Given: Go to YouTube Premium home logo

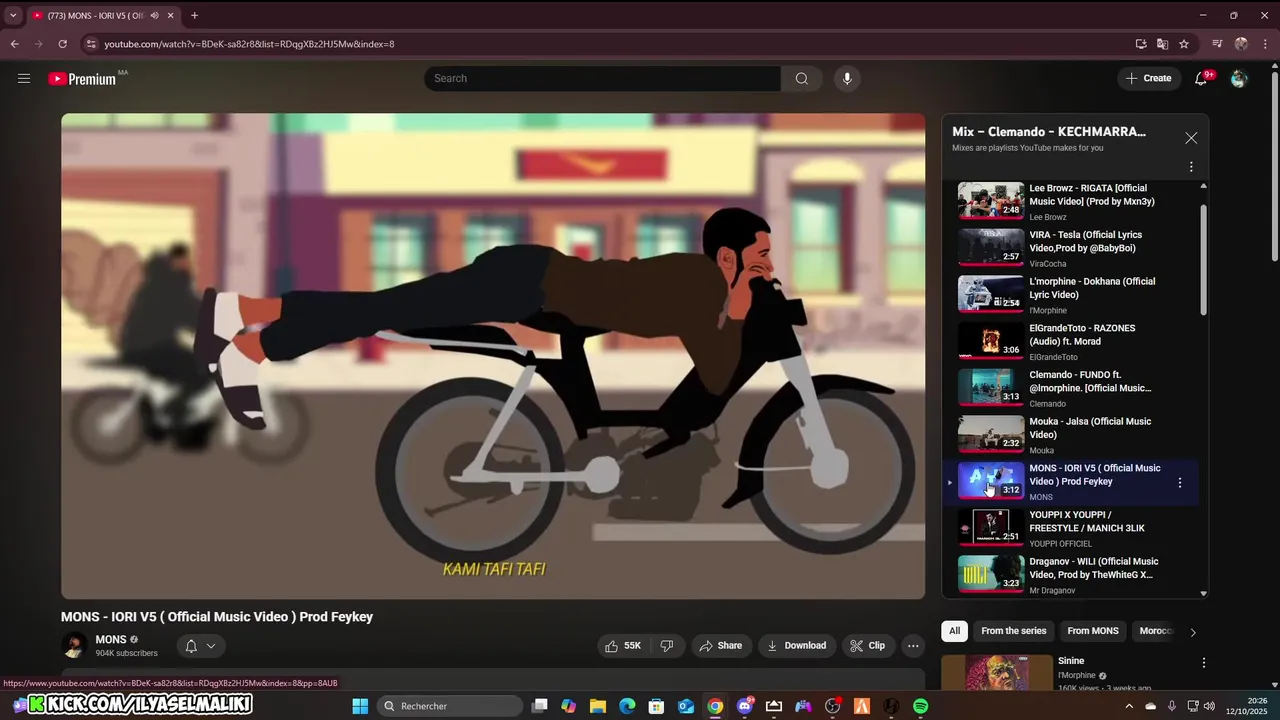Looking at the screenshot, I should click(x=82, y=79).
